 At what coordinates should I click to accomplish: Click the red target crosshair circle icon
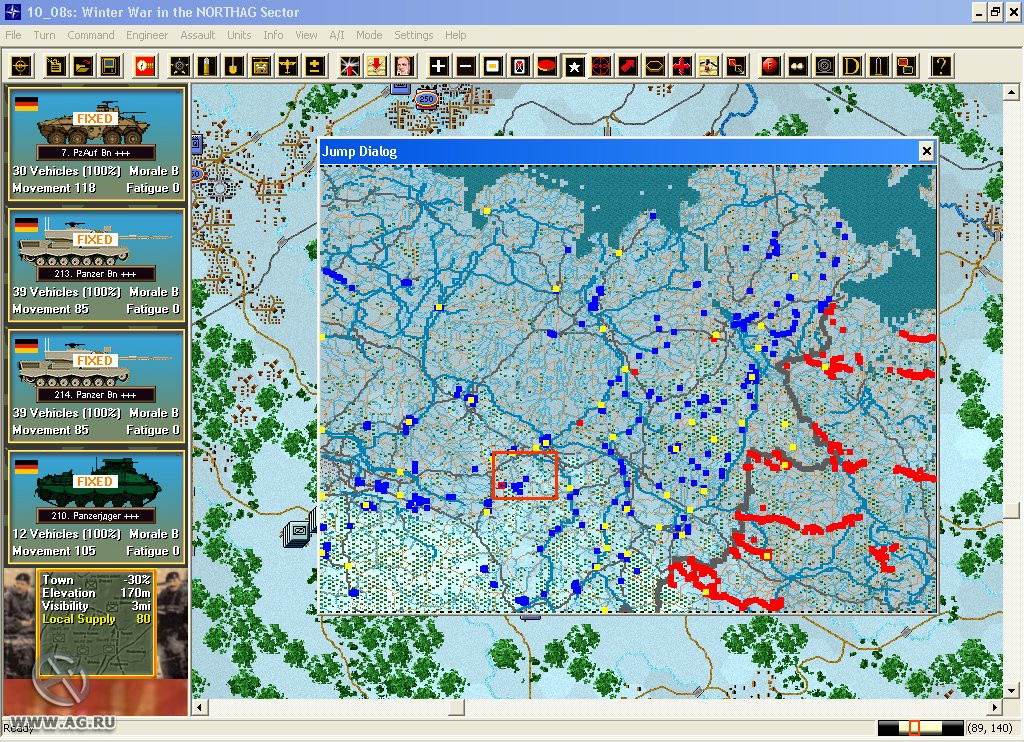click(601, 66)
